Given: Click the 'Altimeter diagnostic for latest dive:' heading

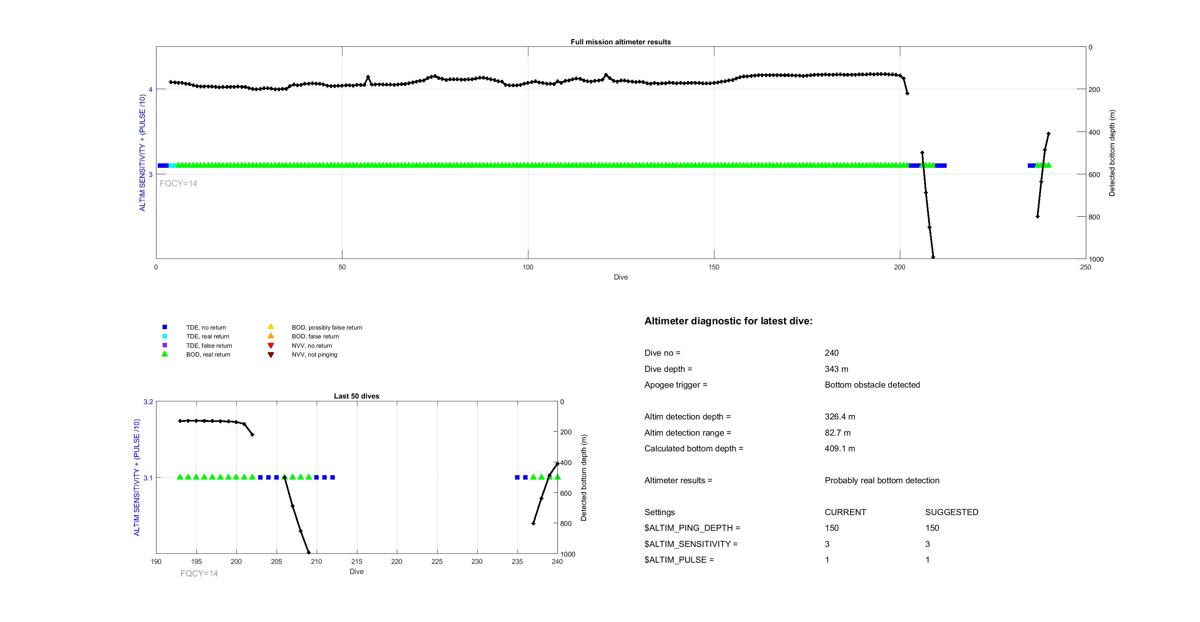Looking at the screenshot, I should click(729, 322).
